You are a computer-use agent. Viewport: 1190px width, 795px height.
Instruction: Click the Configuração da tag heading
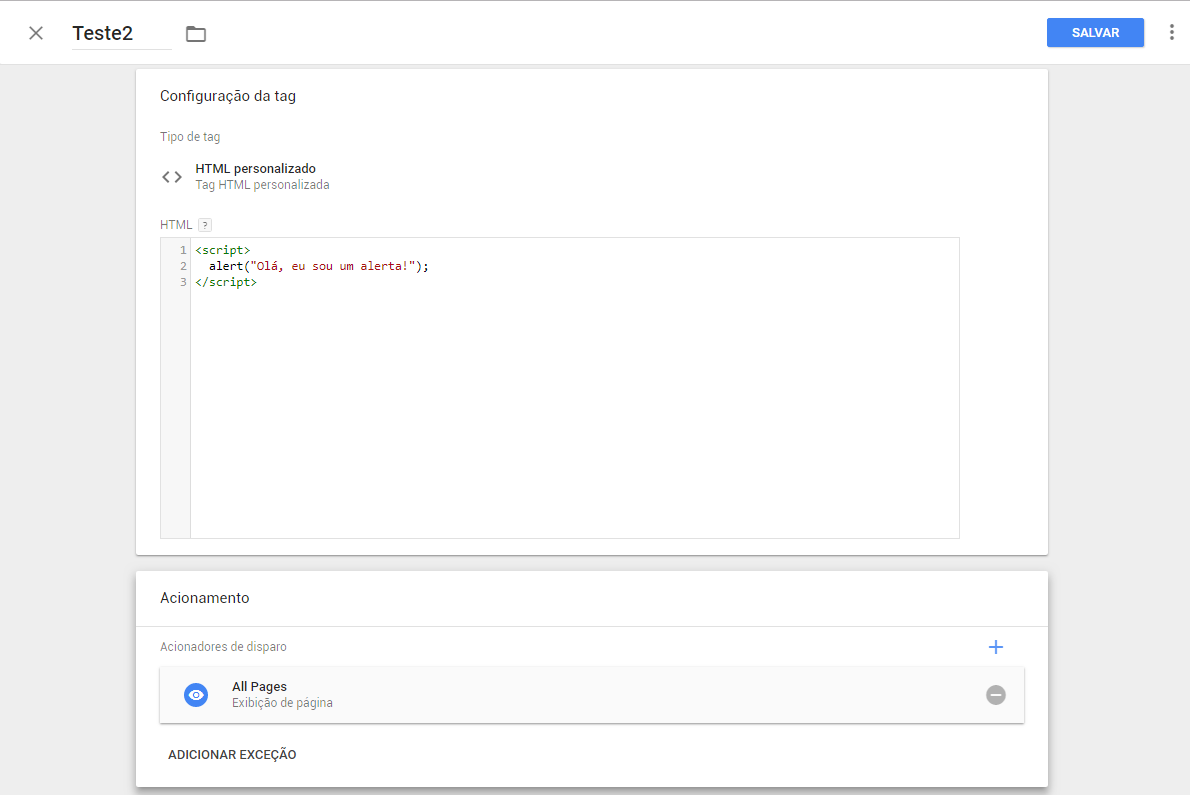pos(228,96)
